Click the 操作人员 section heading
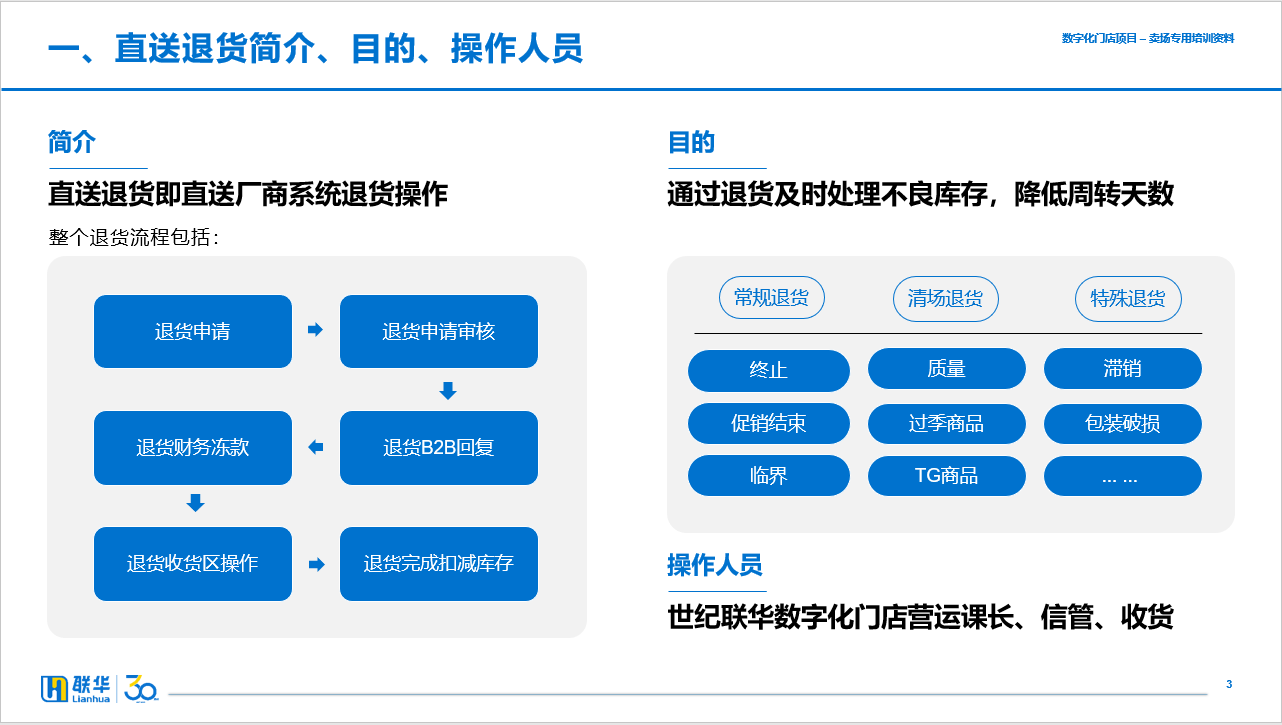Screen dimensions: 1282x725 point(715,565)
